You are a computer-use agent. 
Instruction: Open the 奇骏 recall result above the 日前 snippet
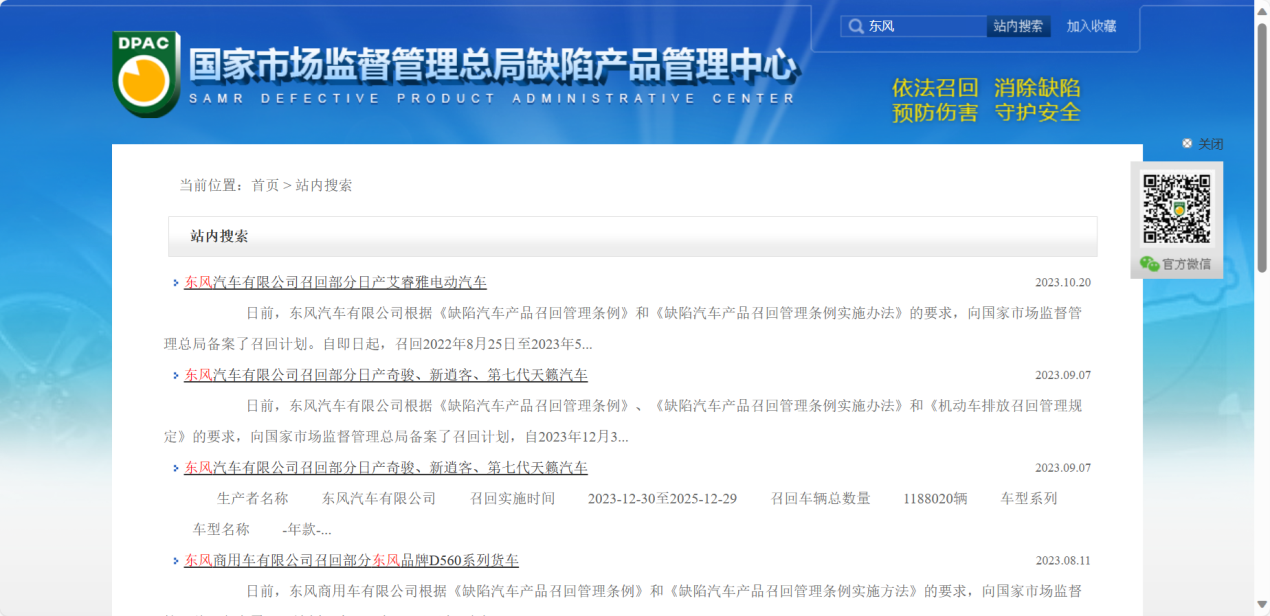pyautogui.click(x=386, y=375)
